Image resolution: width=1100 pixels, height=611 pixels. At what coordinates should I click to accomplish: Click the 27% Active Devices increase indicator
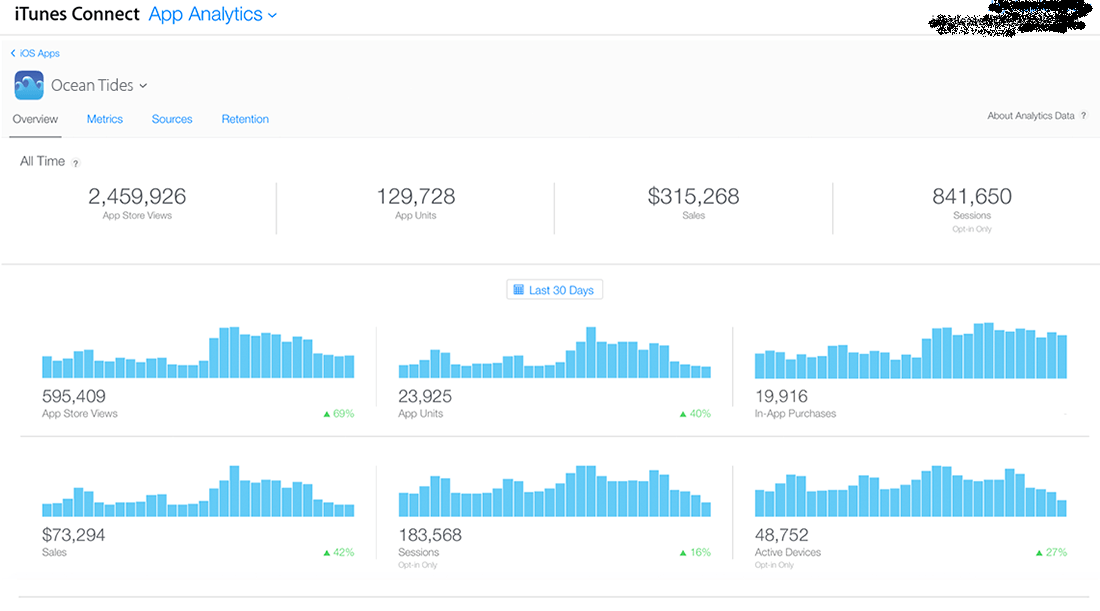click(1052, 553)
